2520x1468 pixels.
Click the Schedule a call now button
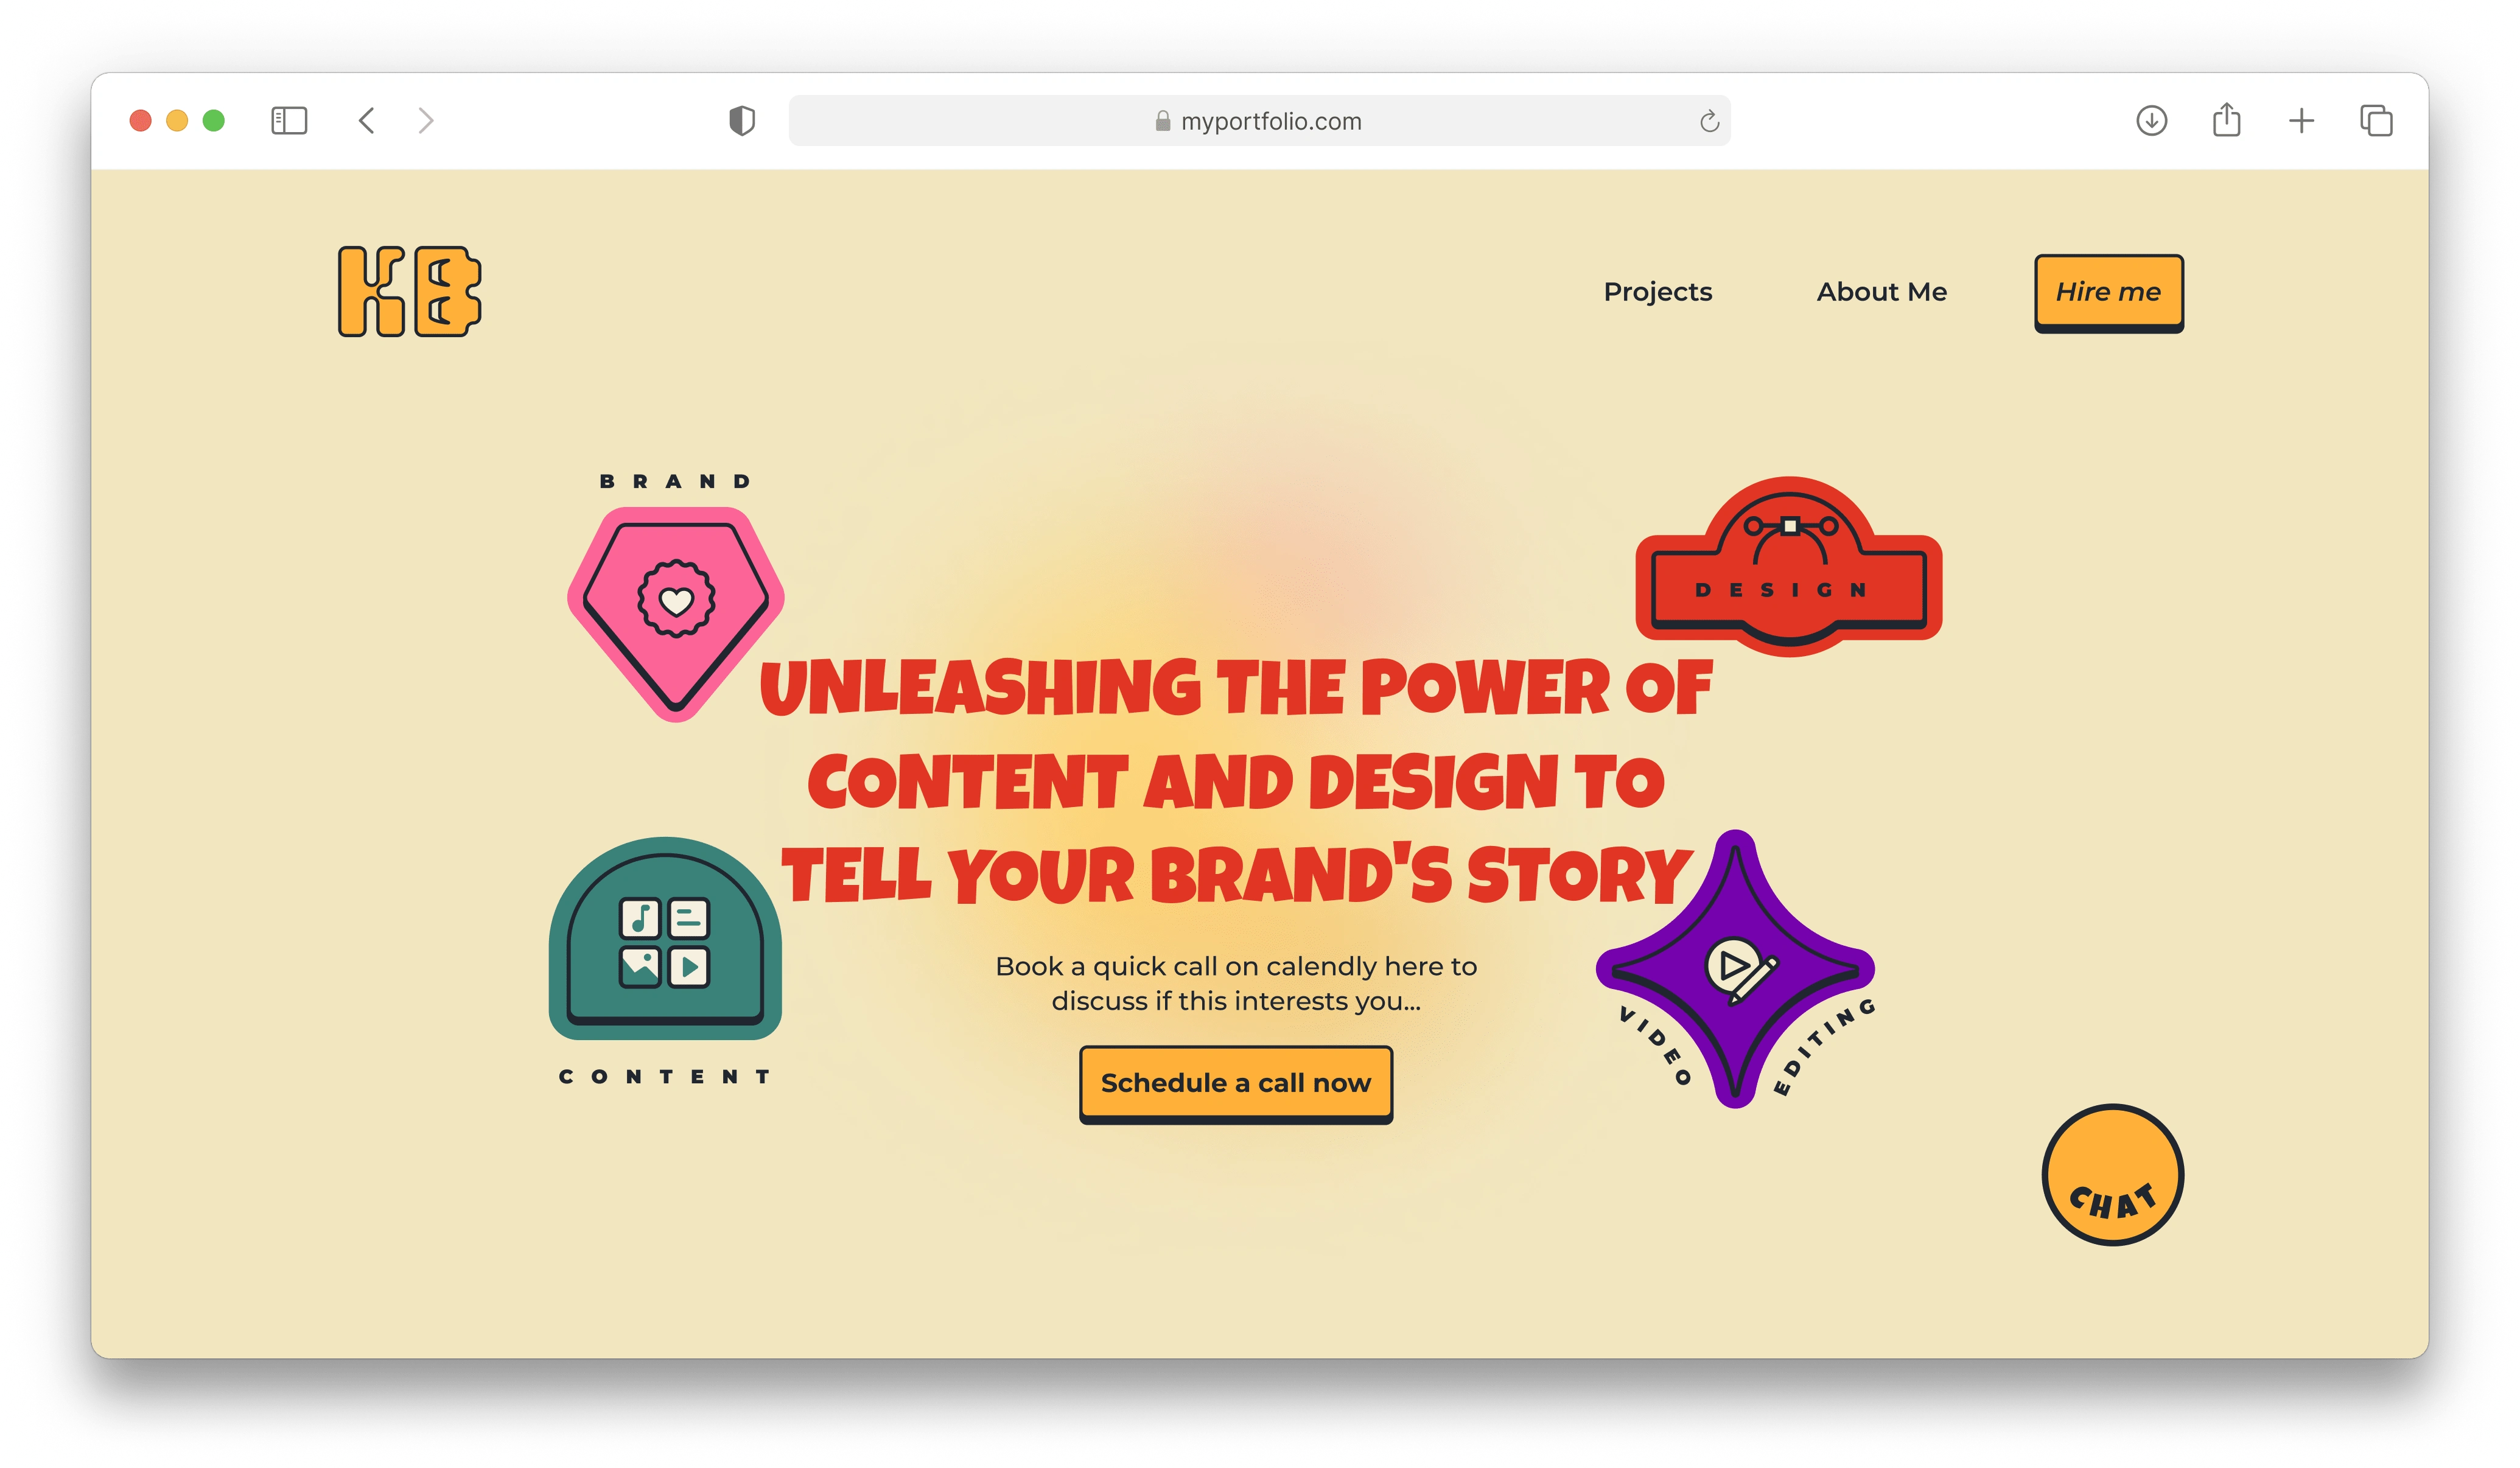tap(1235, 1084)
